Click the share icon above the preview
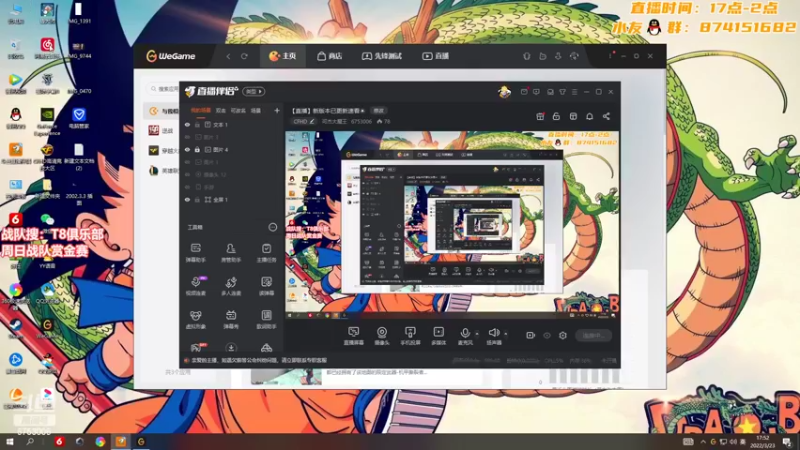The width and height of the screenshot is (800, 450). (x=606, y=116)
